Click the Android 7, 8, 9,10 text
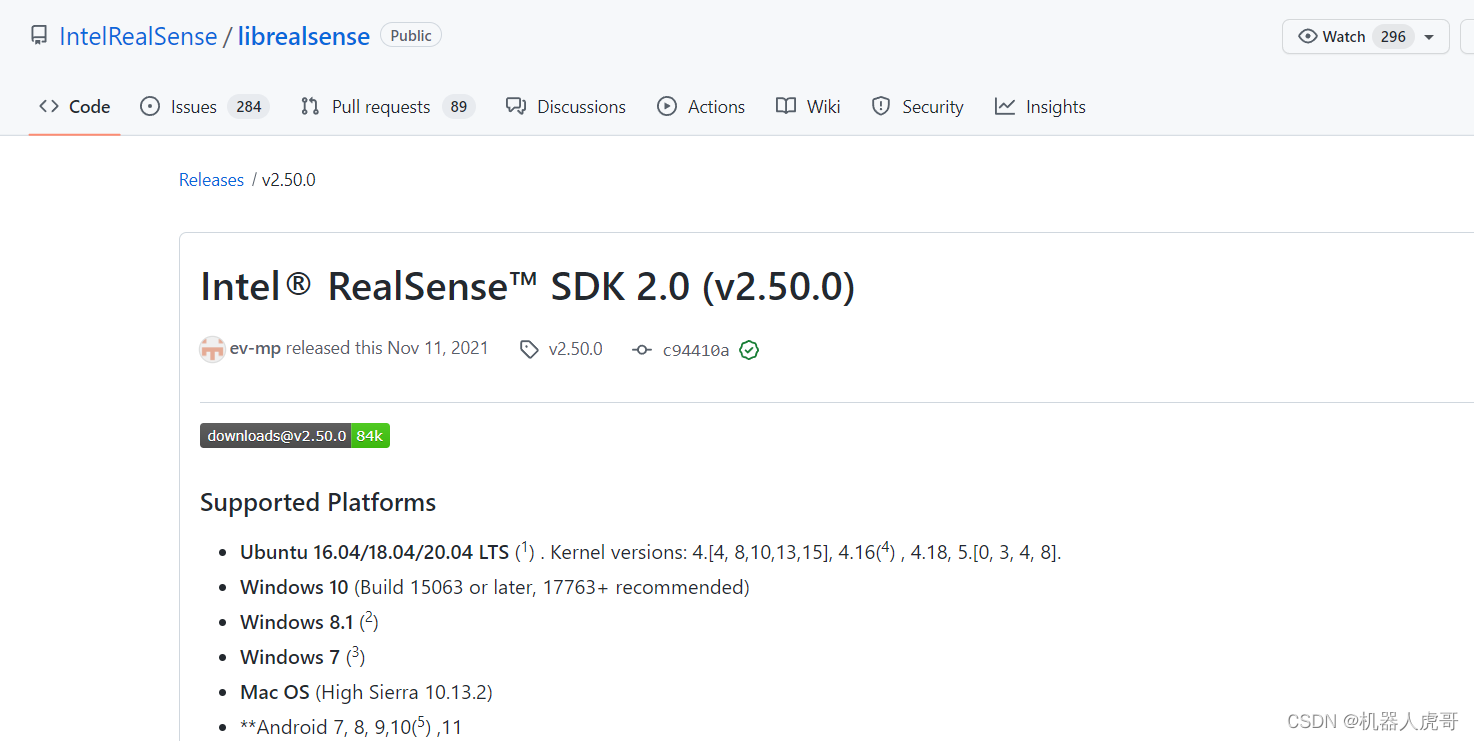This screenshot has width=1474, height=741. [x=326, y=727]
